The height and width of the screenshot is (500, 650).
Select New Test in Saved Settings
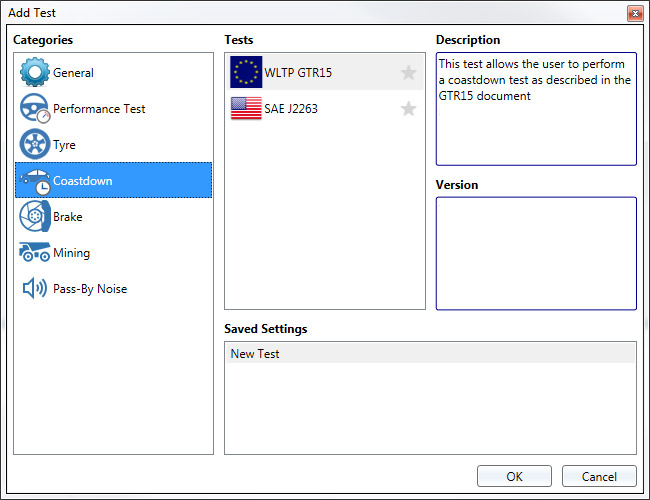pos(430,354)
